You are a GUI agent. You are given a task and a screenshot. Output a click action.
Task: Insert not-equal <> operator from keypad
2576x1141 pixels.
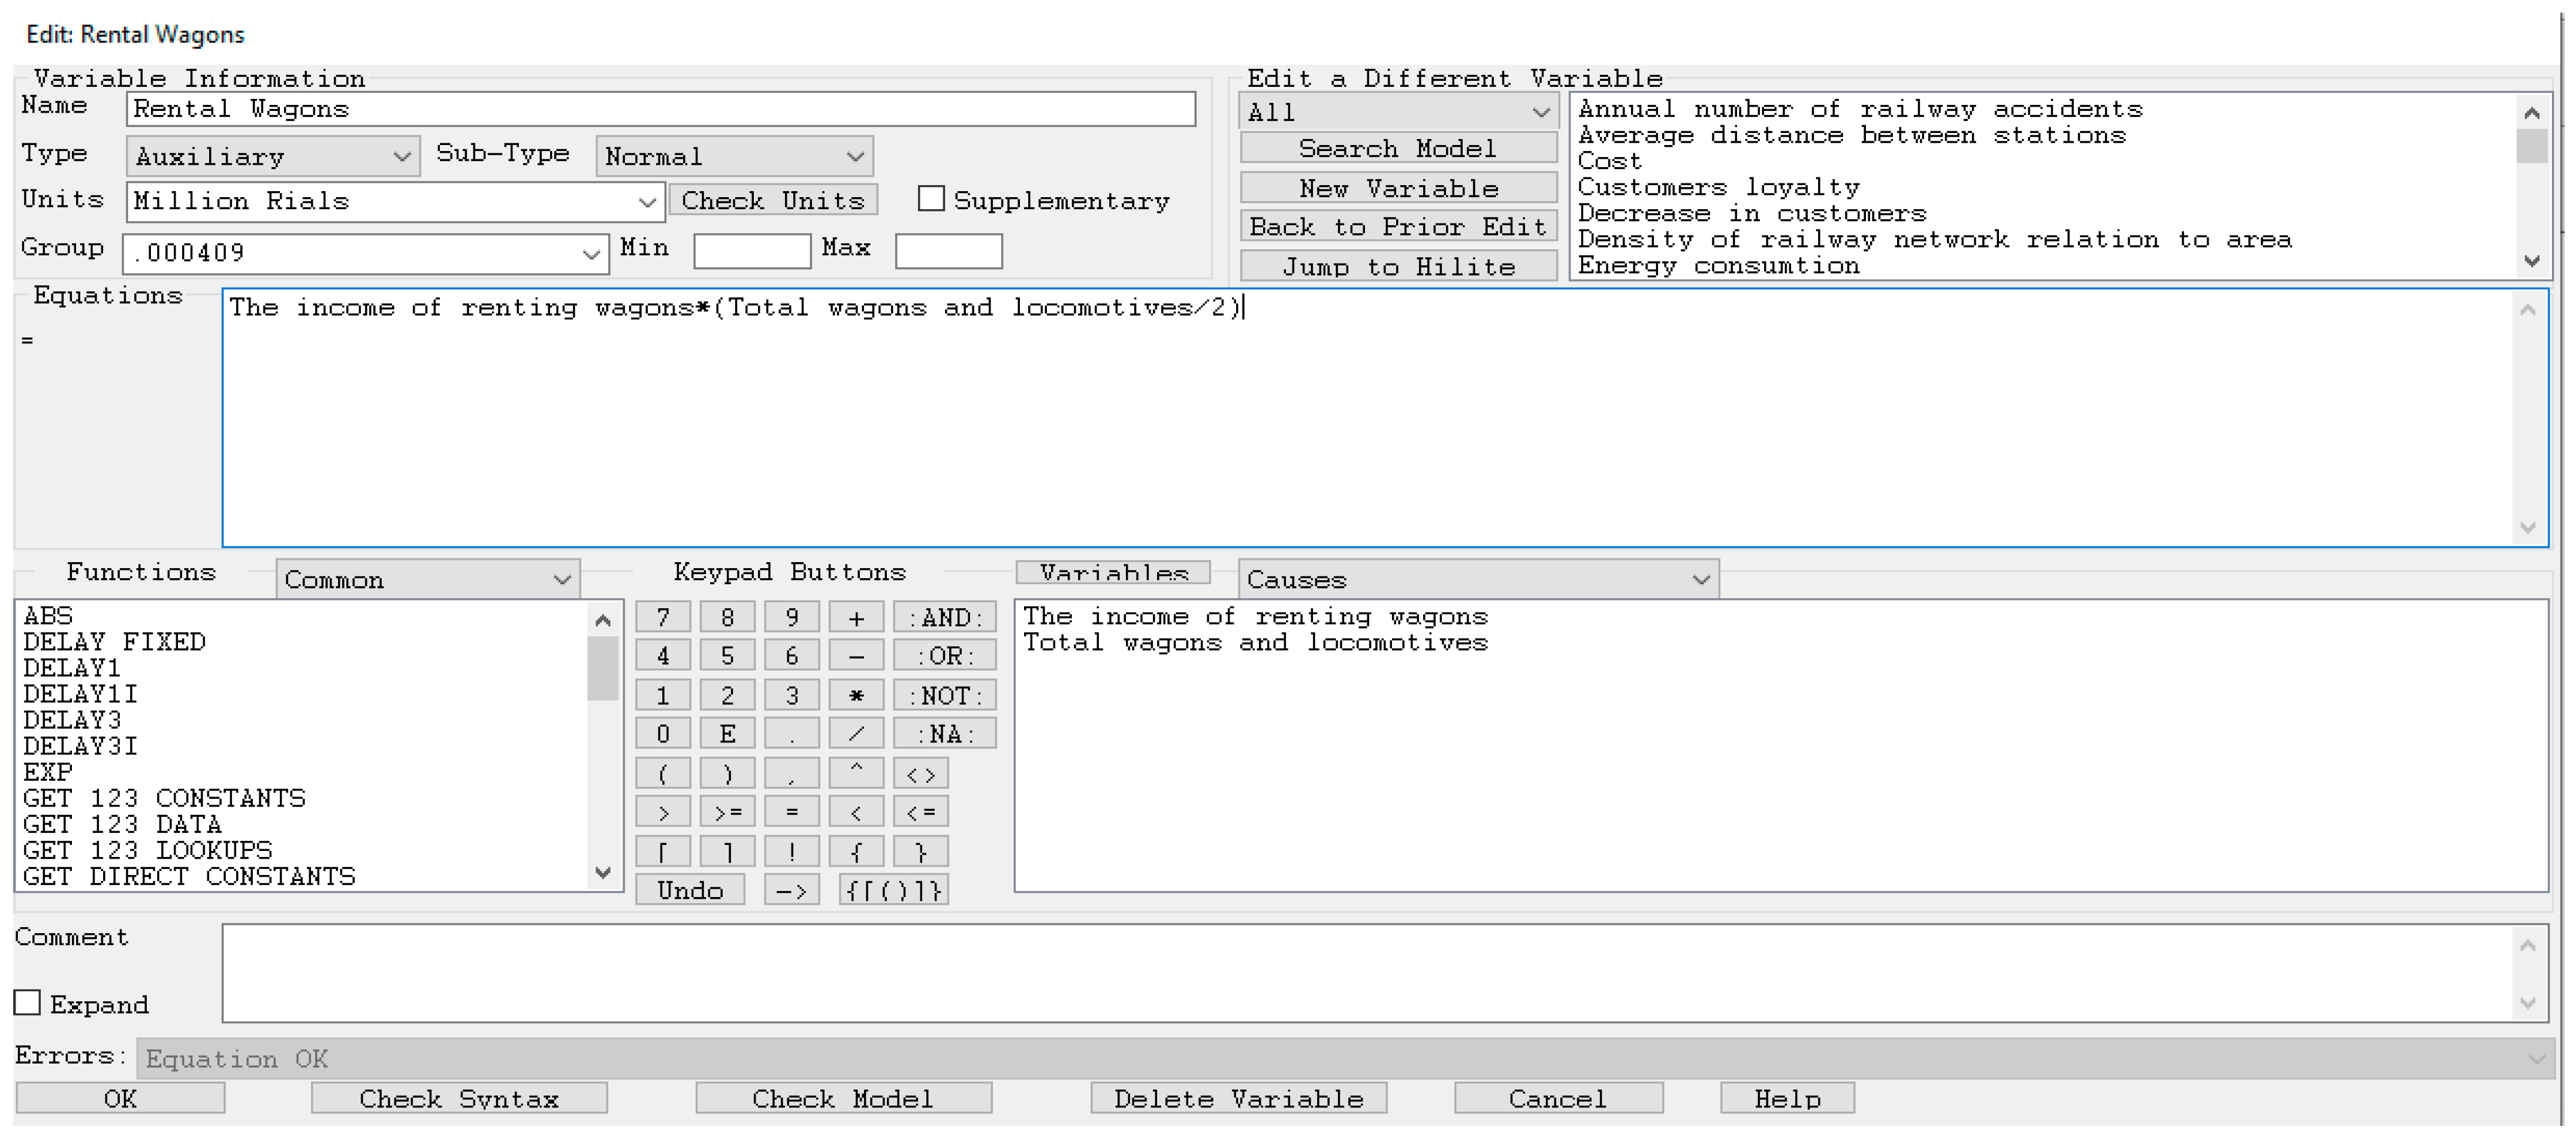click(920, 774)
